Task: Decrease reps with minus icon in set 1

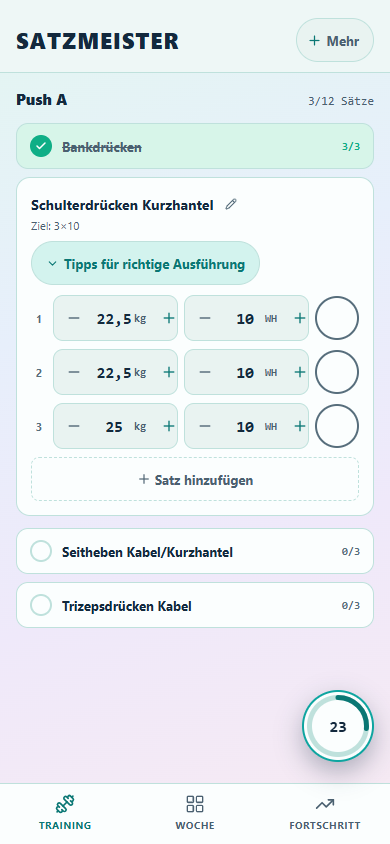Action: 205,318
